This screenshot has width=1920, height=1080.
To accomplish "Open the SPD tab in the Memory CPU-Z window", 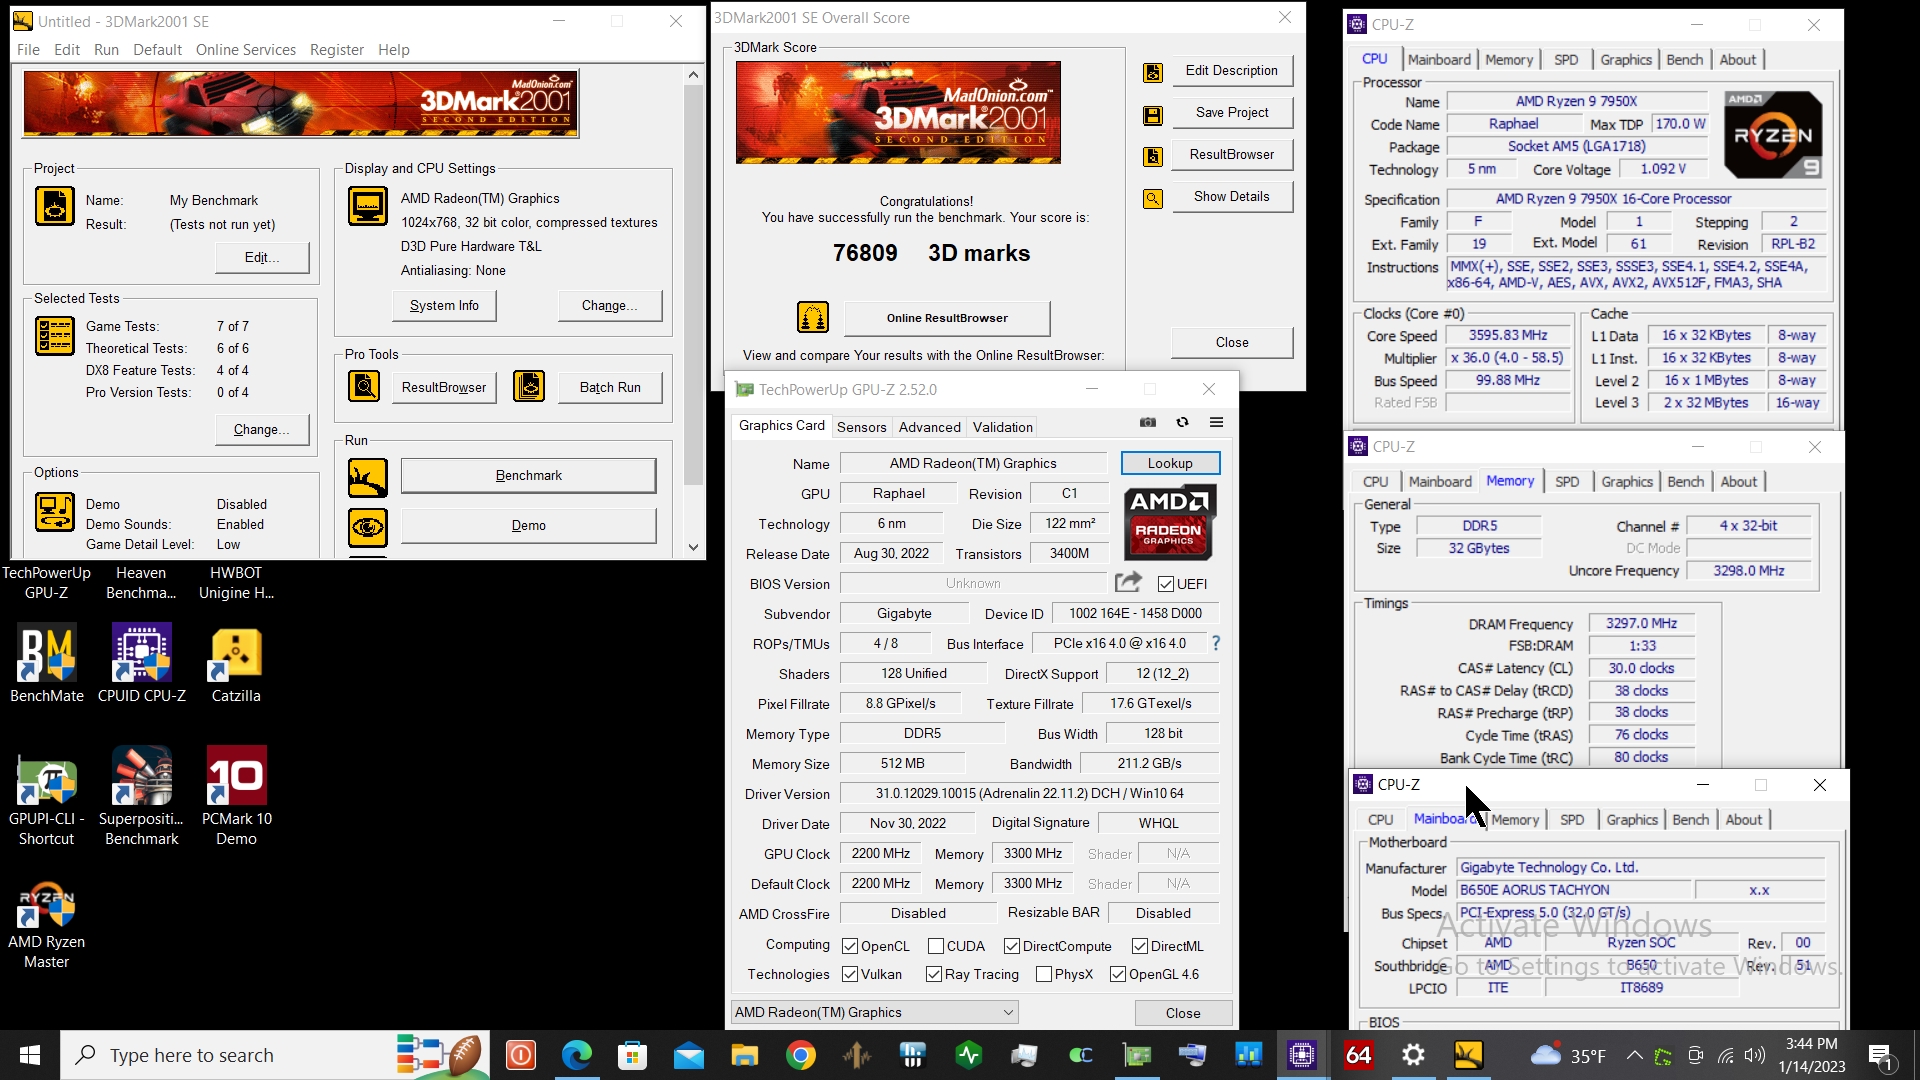I will pyautogui.click(x=1567, y=482).
